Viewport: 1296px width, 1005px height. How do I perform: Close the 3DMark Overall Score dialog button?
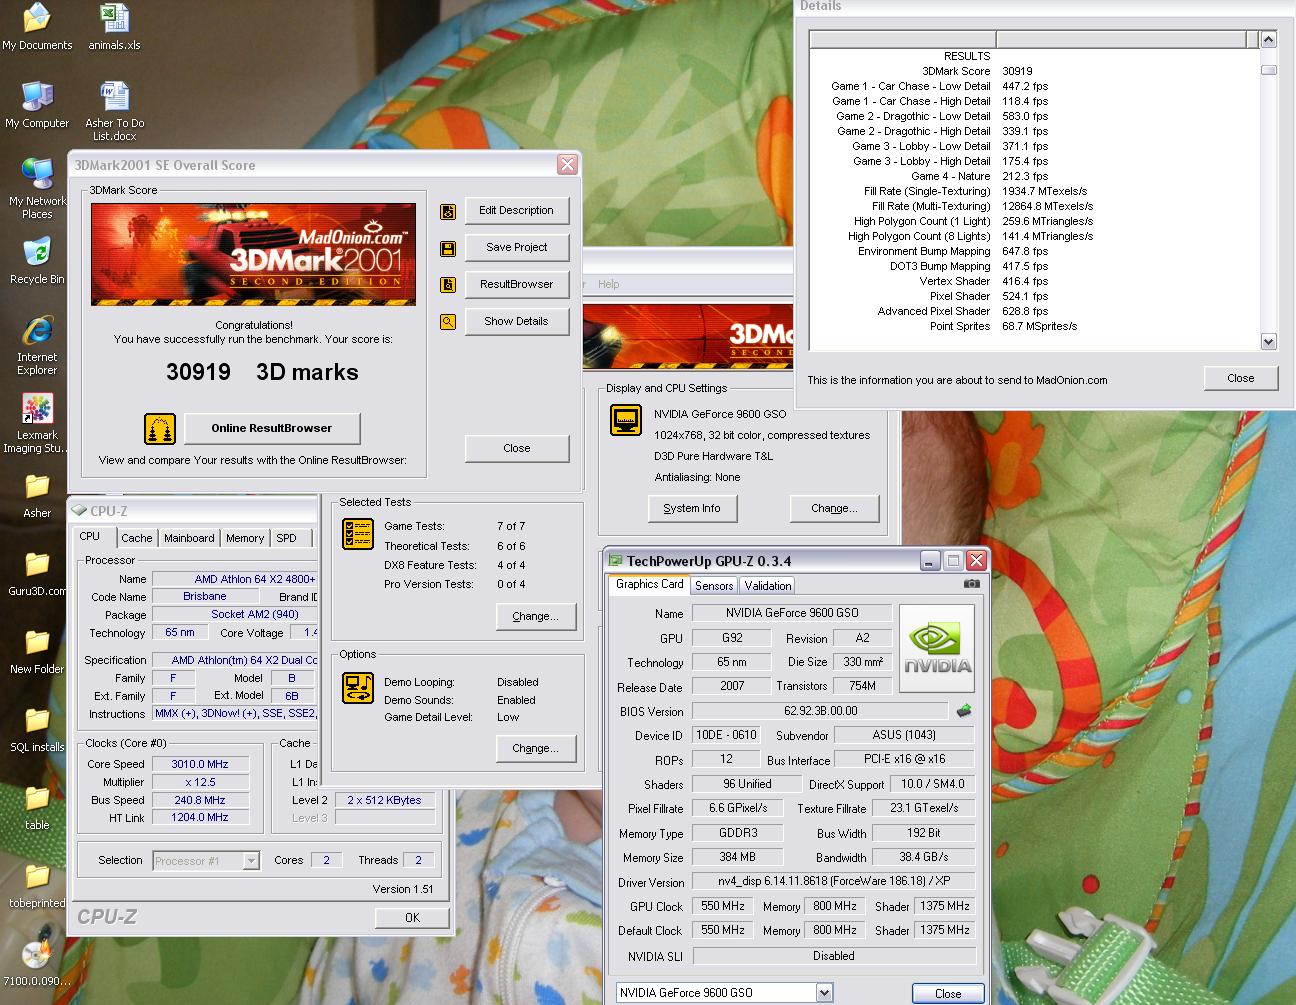point(516,449)
